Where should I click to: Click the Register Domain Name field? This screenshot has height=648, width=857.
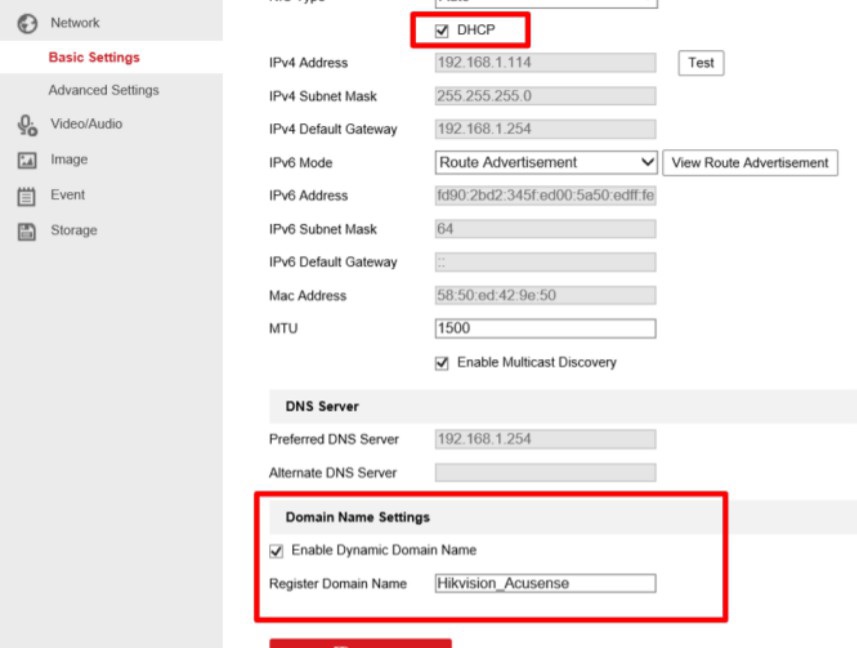(x=545, y=583)
